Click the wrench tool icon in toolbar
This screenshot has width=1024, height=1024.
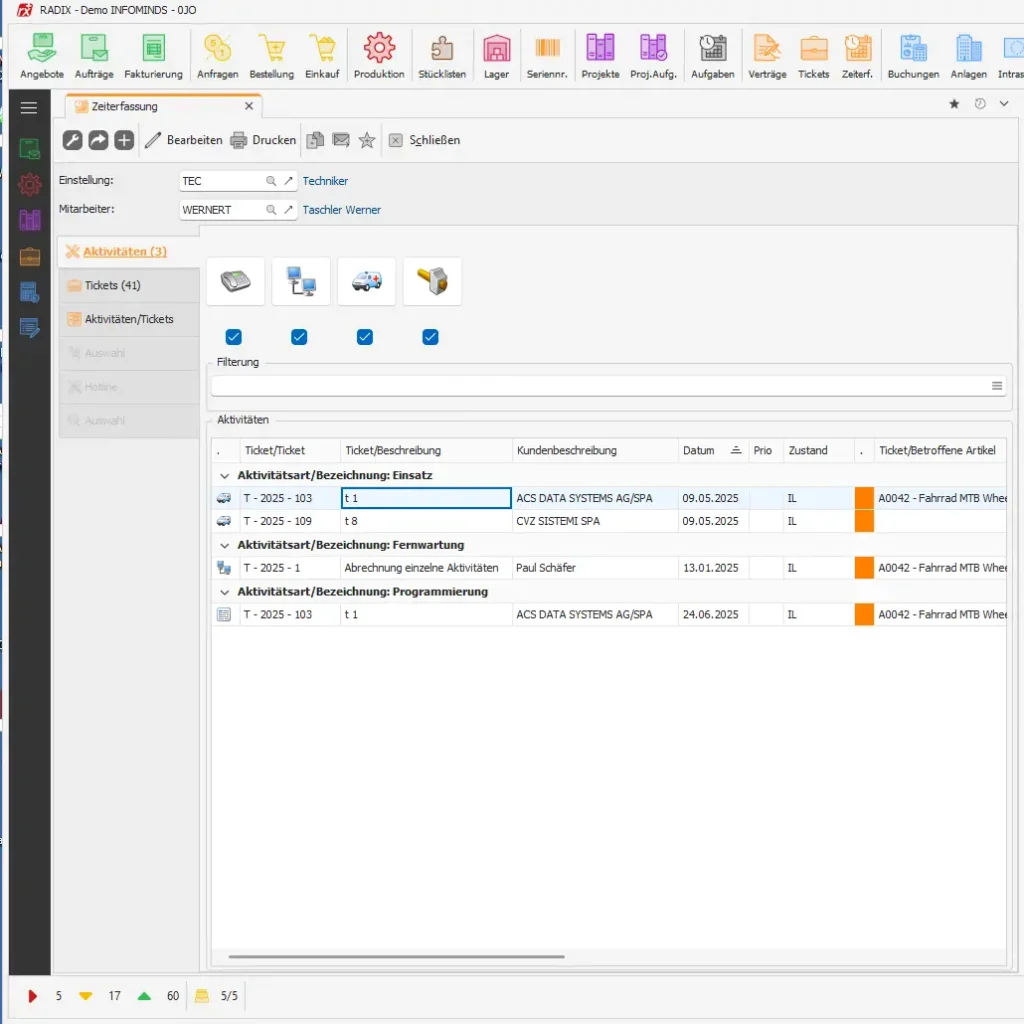(72, 140)
